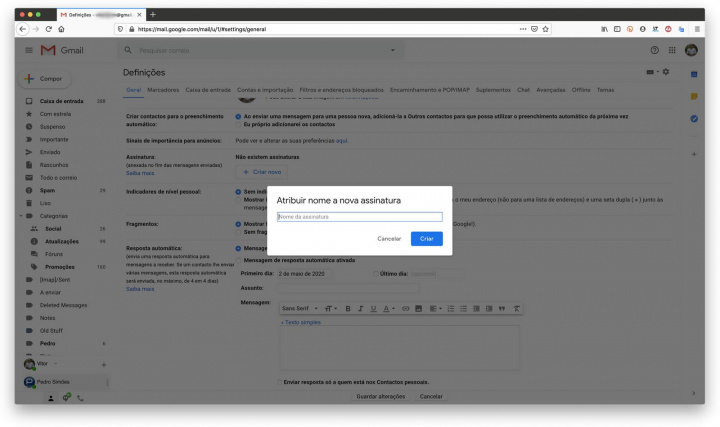720x427 pixels.
Task: Expand the search options dropdown arrow
Action: pos(392,50)
